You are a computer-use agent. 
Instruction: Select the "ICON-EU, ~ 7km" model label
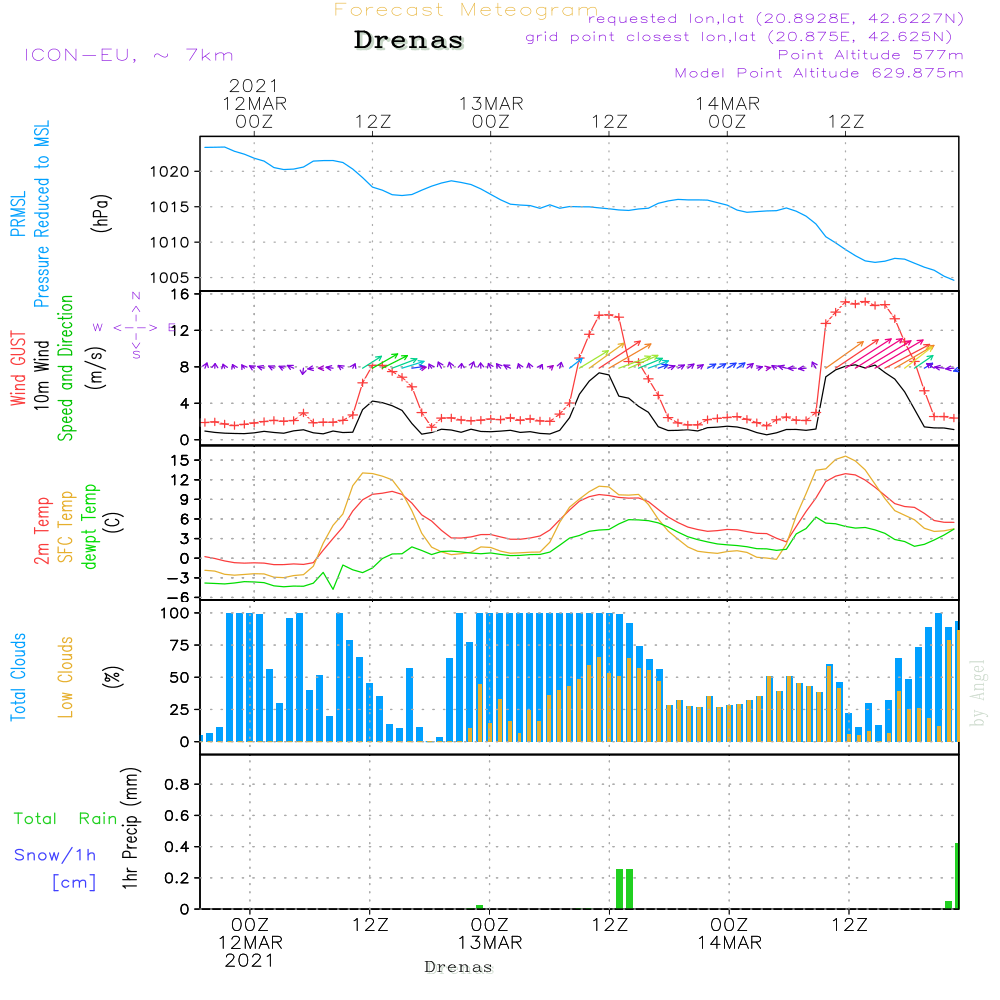pyautogui.click(x=128, y=55)
